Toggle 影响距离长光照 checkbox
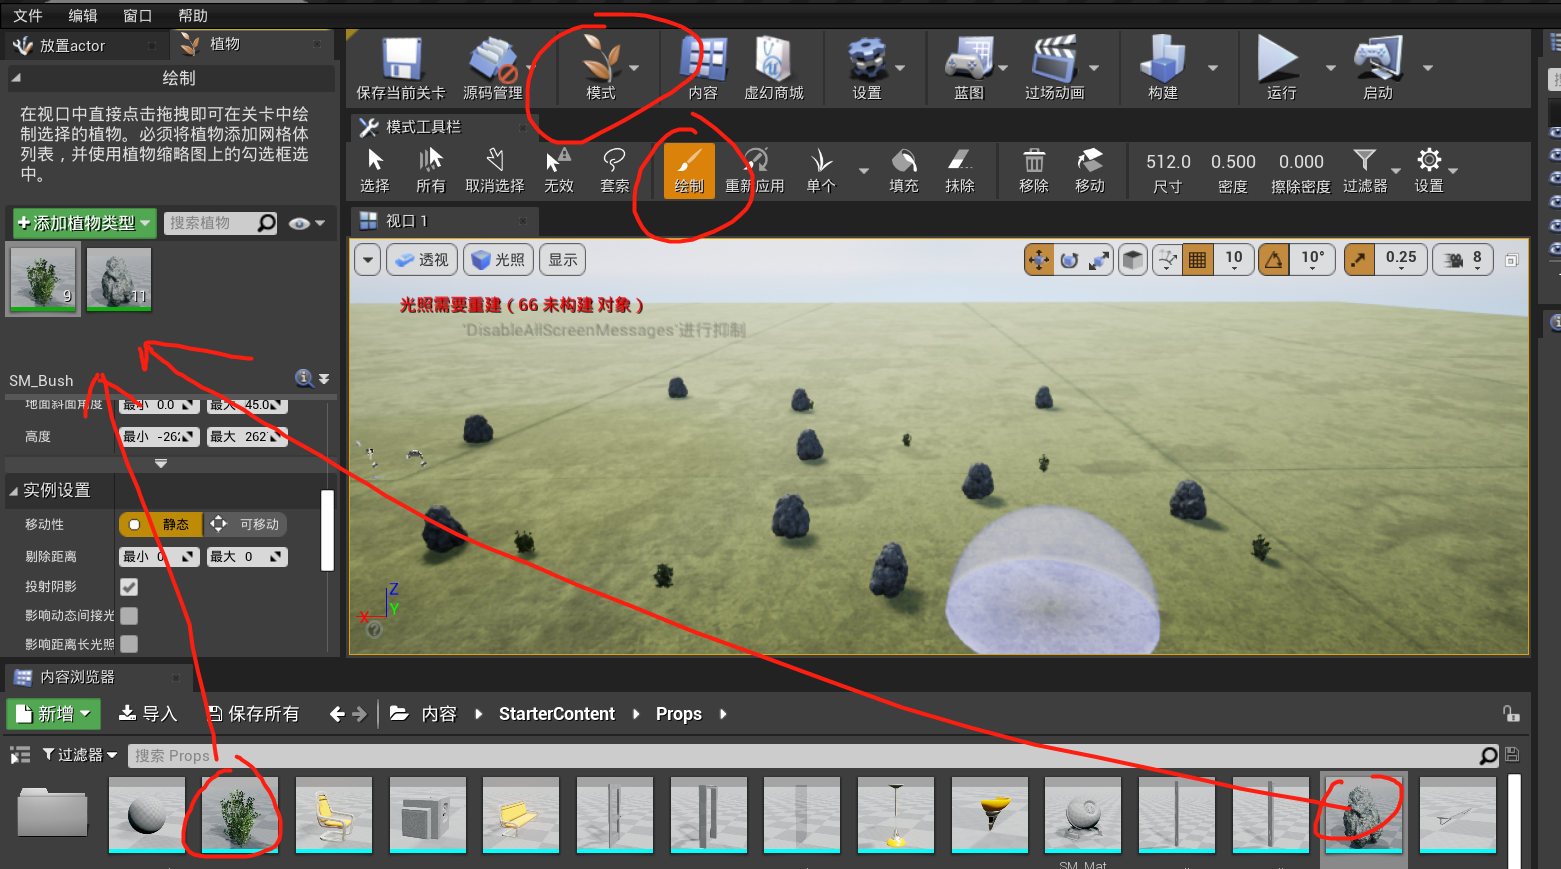Image resolution: width=1561 pixels, height=869 pixels. [x=129, y=644]
